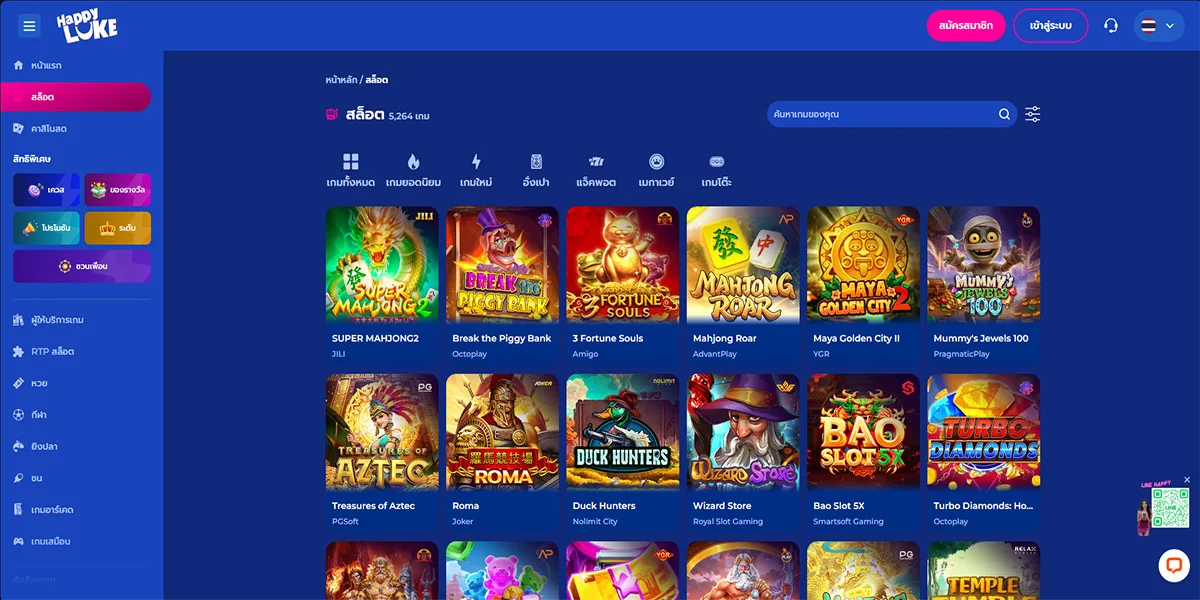Click the เข้าสู่ระบบ login button

click(1050, 26)
